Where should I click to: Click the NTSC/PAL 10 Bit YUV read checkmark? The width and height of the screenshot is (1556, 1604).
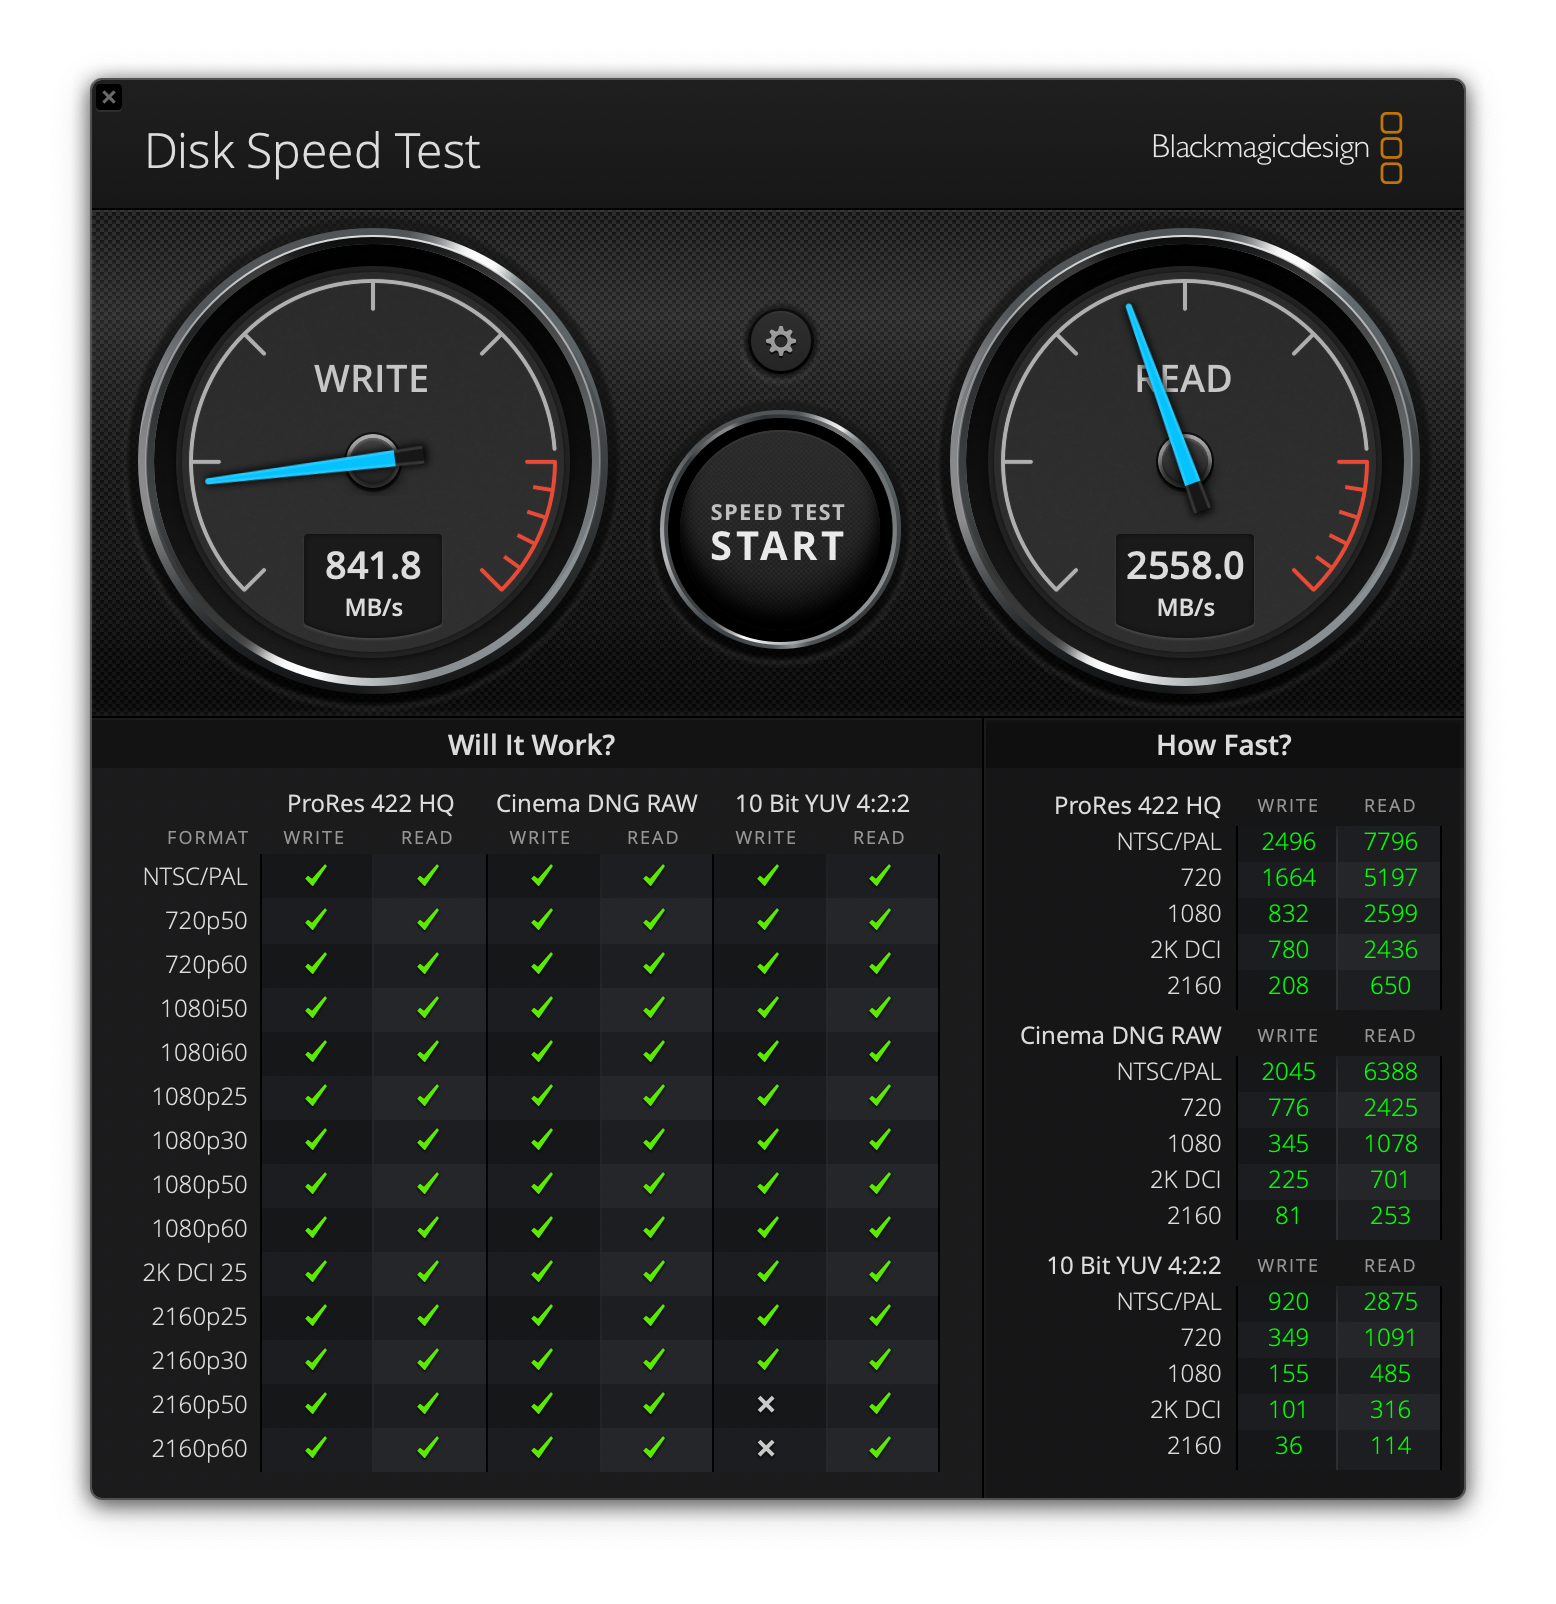tap(880, 876)
